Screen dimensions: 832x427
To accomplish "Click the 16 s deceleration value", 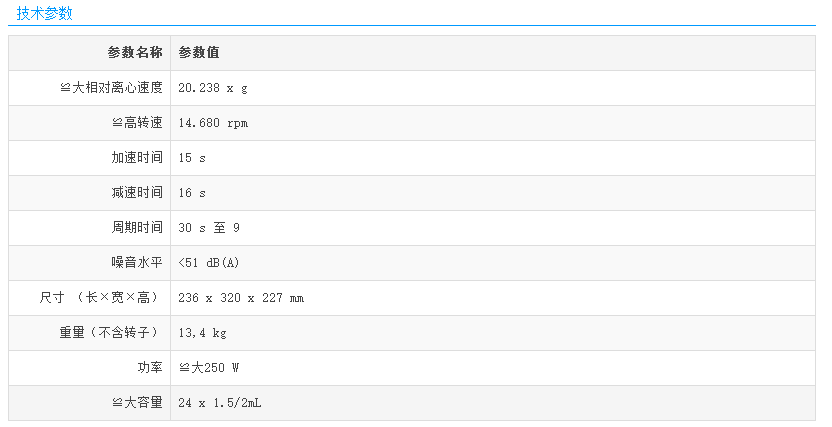I will (x=192, y=193).
